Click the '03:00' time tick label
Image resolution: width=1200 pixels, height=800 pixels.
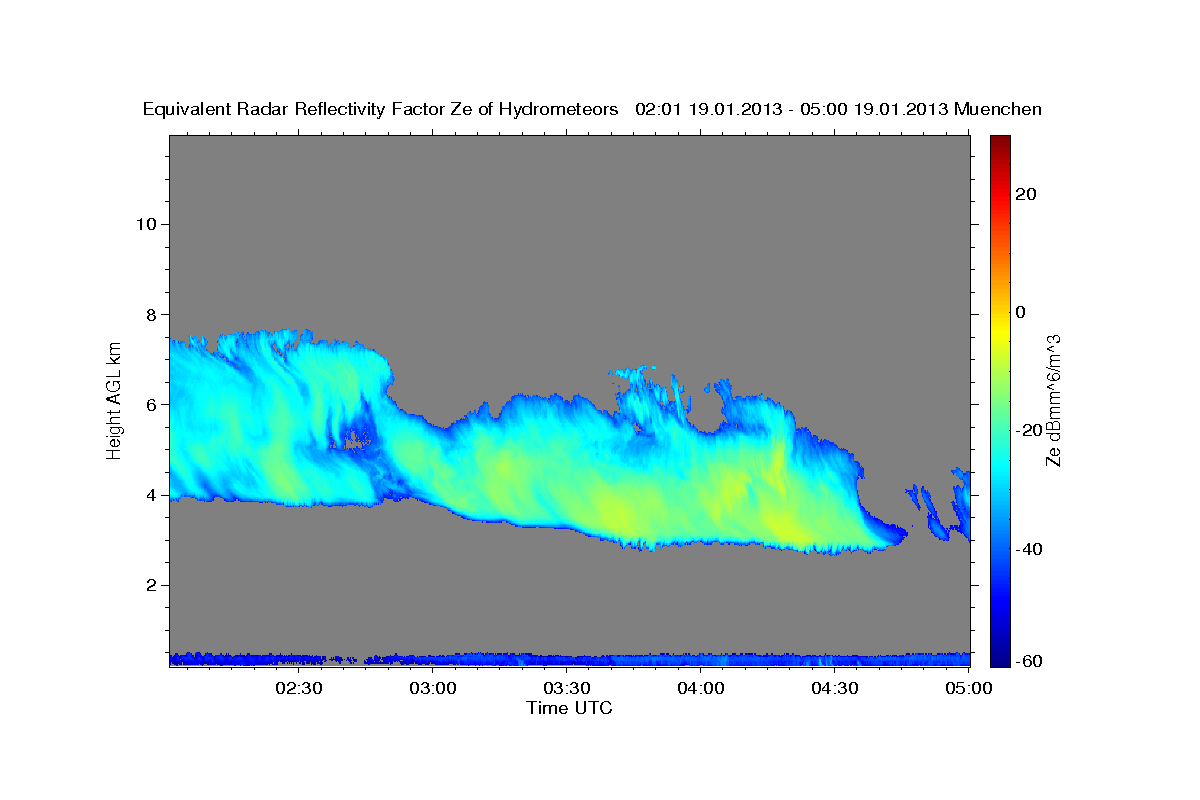tap(434, 688)
